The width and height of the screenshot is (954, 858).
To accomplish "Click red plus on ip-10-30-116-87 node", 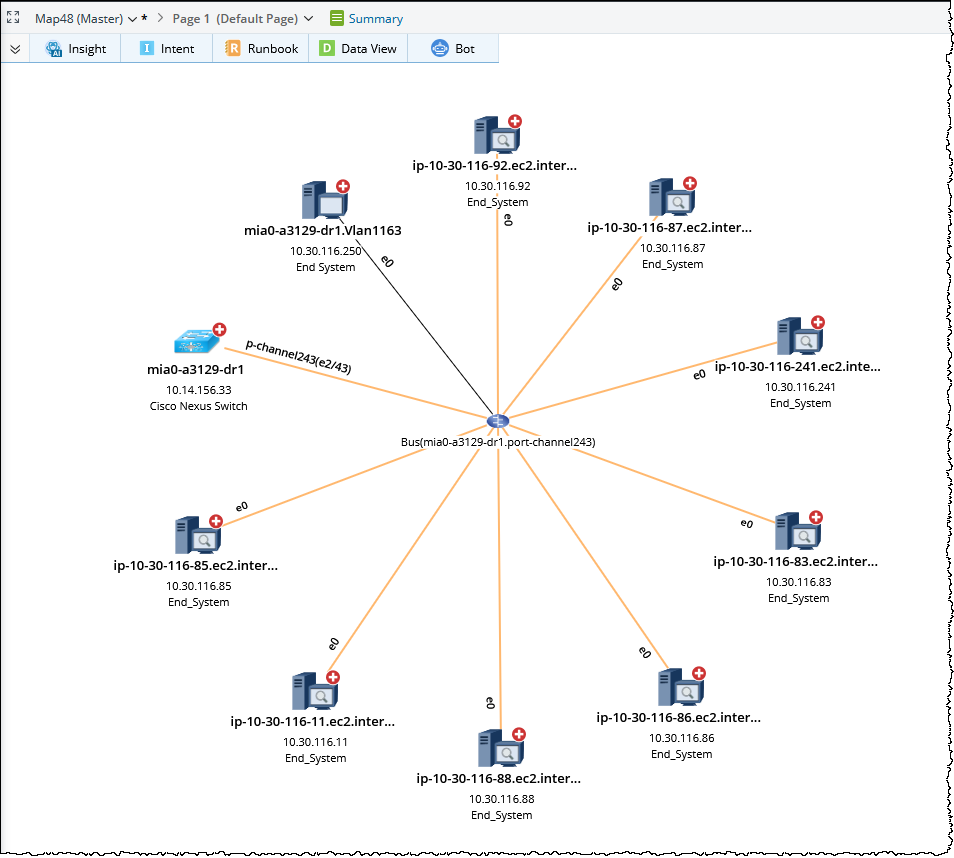I will coord(689,183).
